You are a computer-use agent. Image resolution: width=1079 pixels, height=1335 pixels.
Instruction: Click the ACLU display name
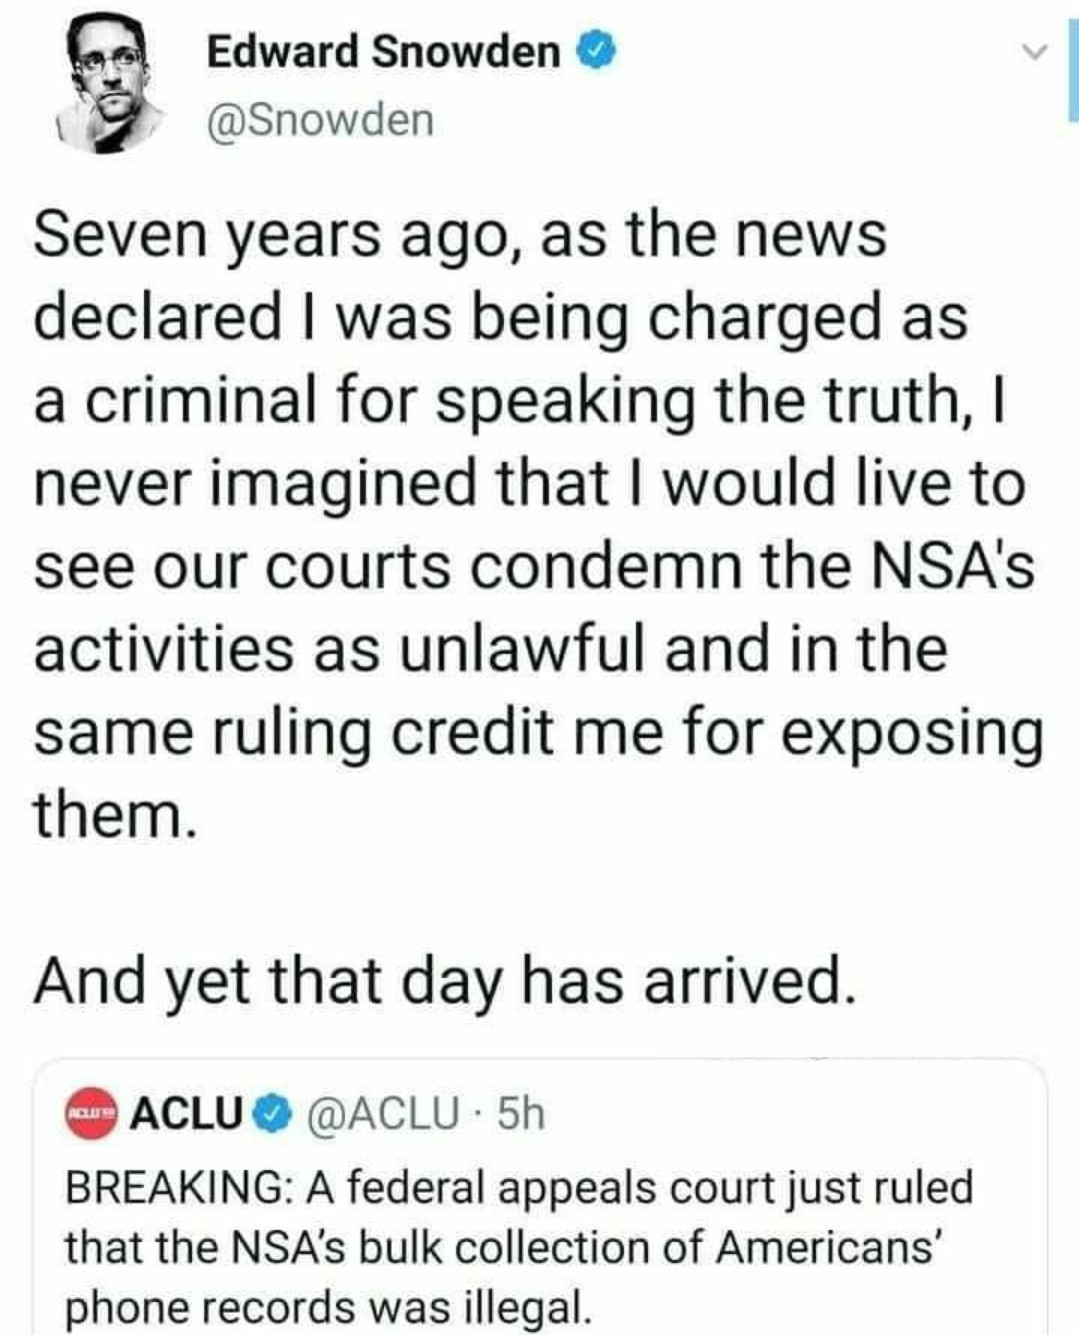[x=189, y=1112]
